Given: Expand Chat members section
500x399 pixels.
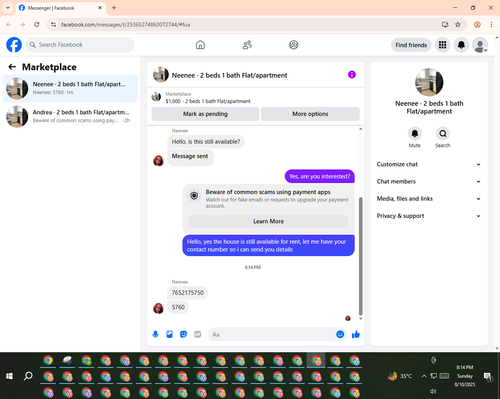Looking at the screenshot, I should pyautogui.click(x=429, y=182).
